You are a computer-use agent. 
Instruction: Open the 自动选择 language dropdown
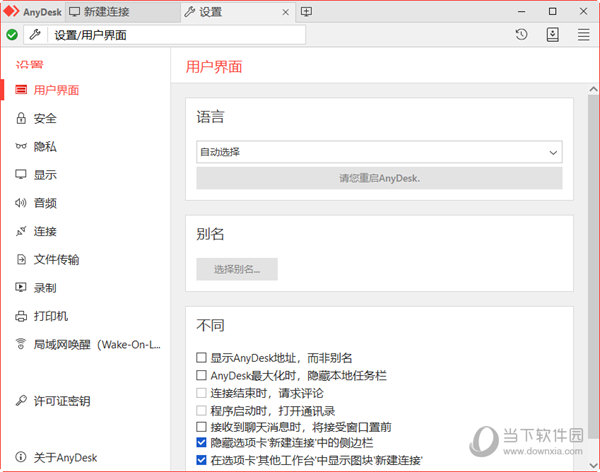(379, 152)
